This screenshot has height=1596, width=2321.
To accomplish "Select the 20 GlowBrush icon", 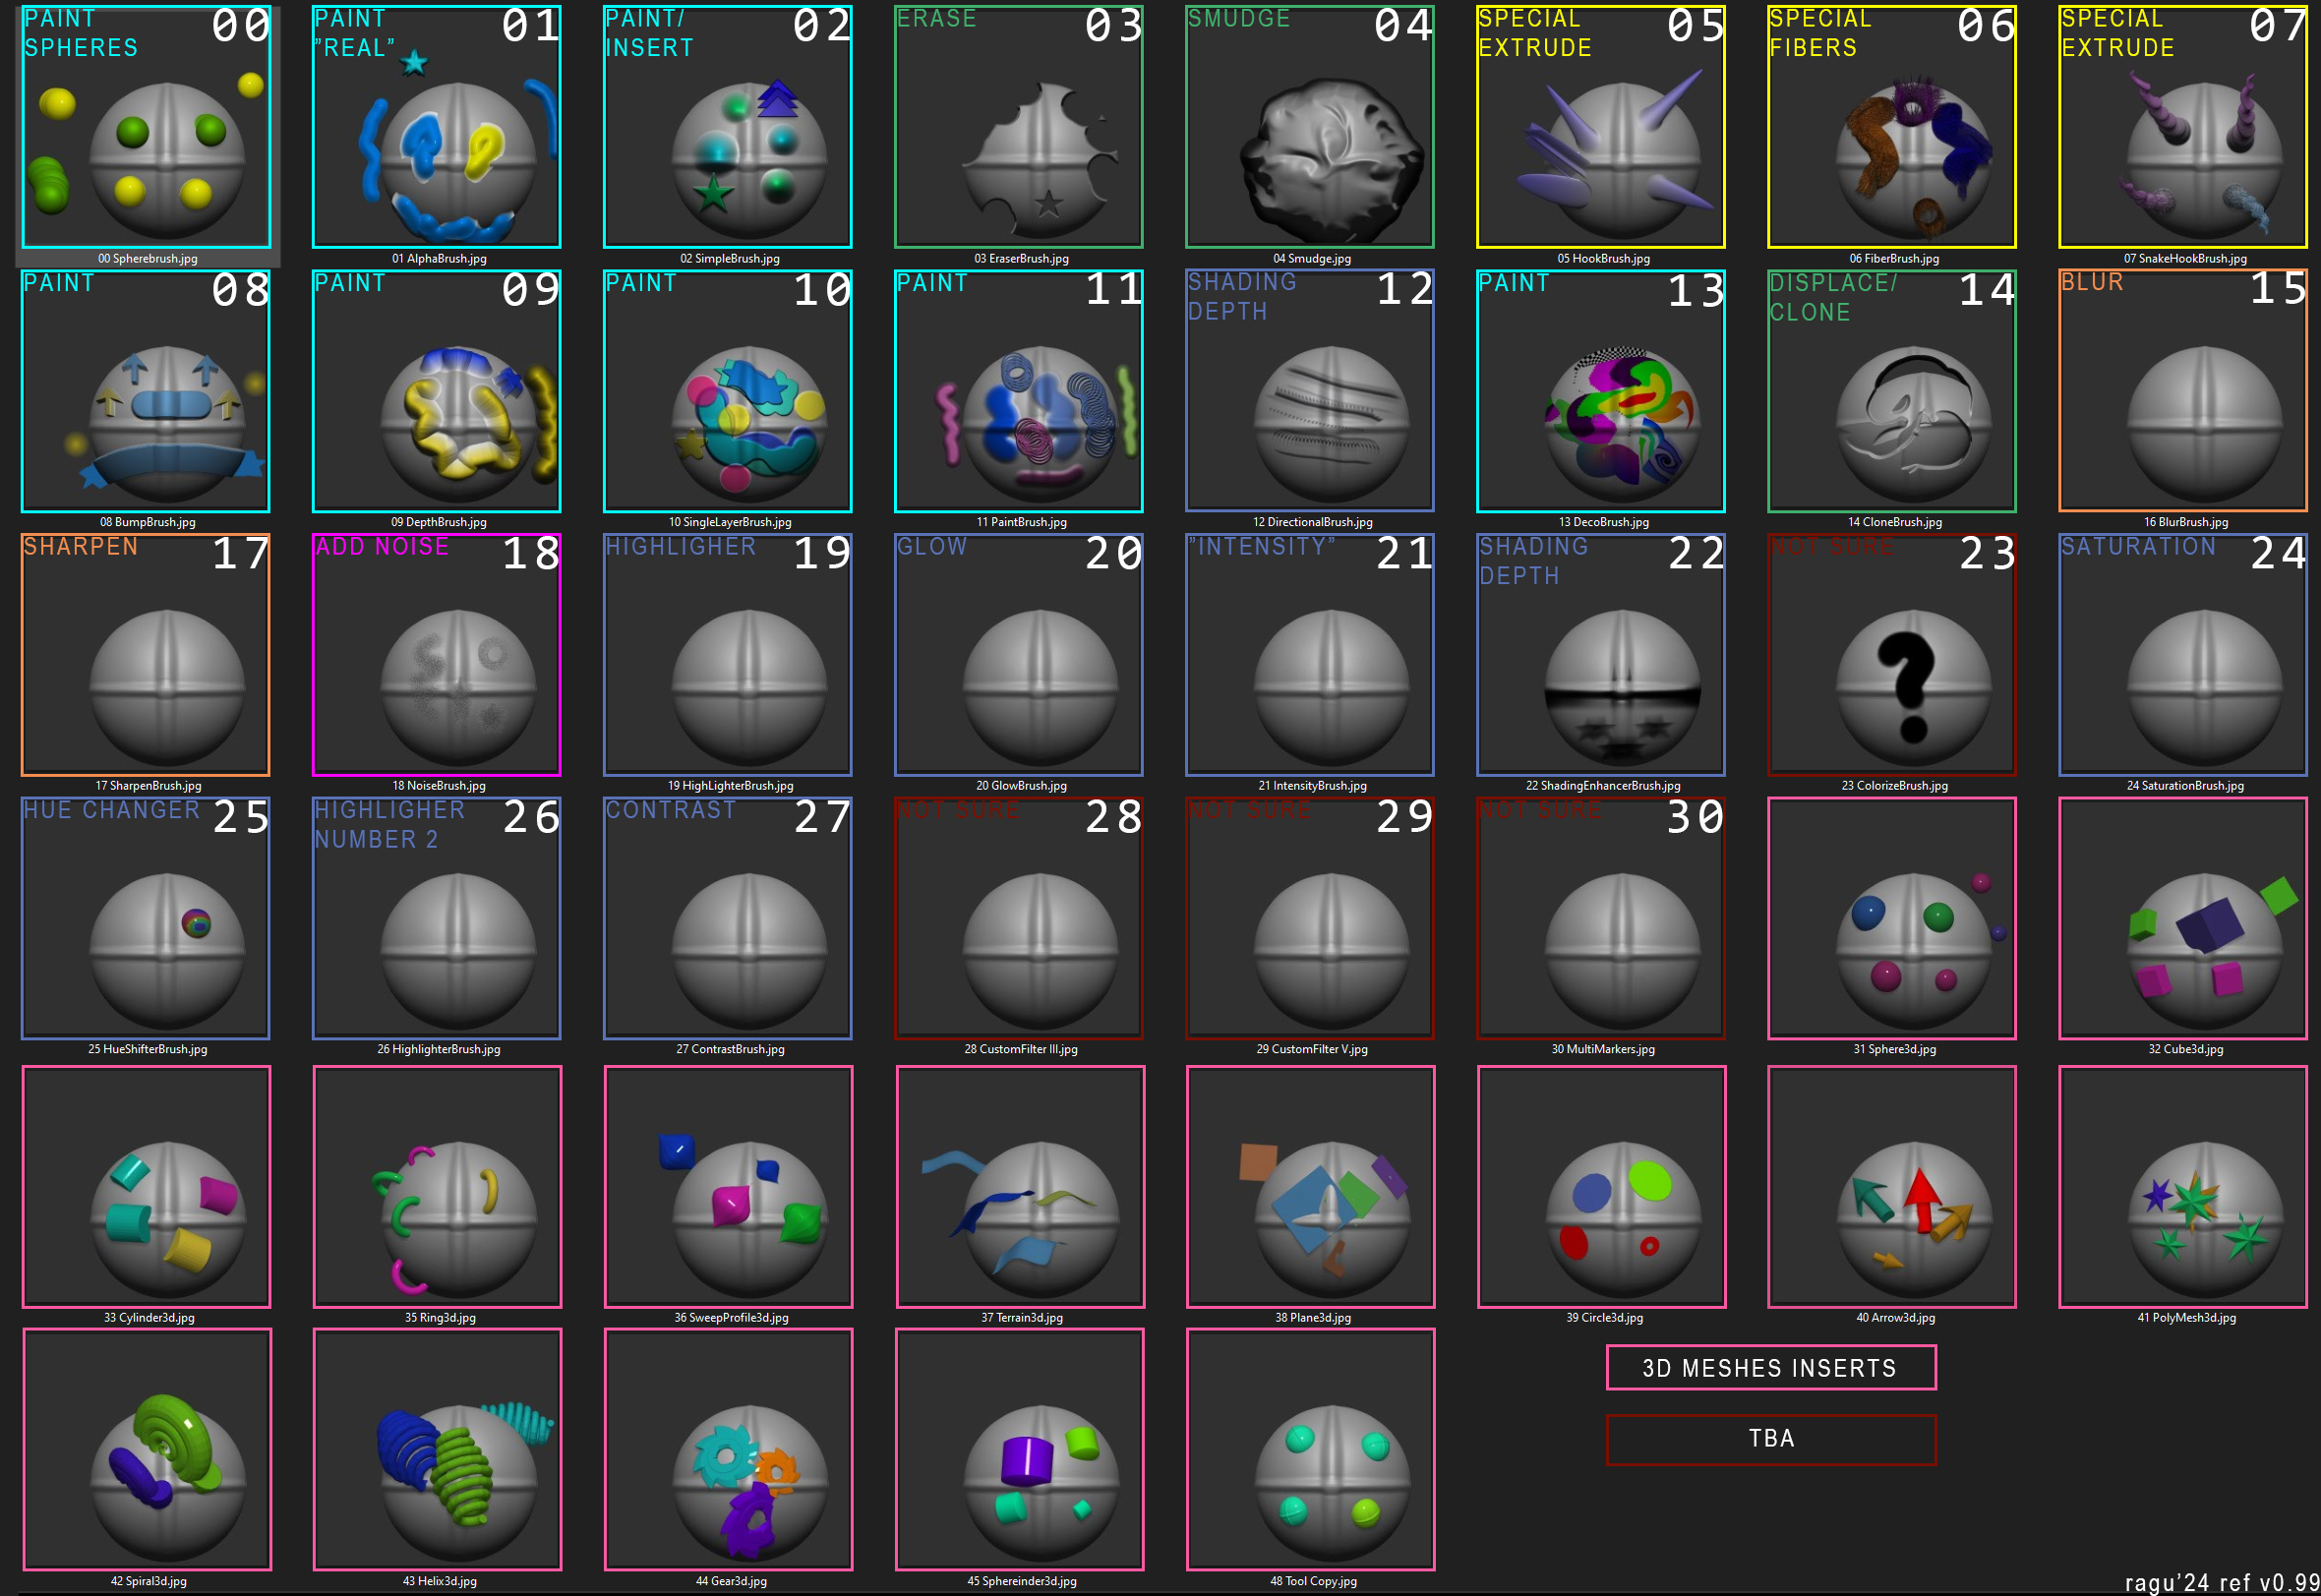I will 1019,654.
